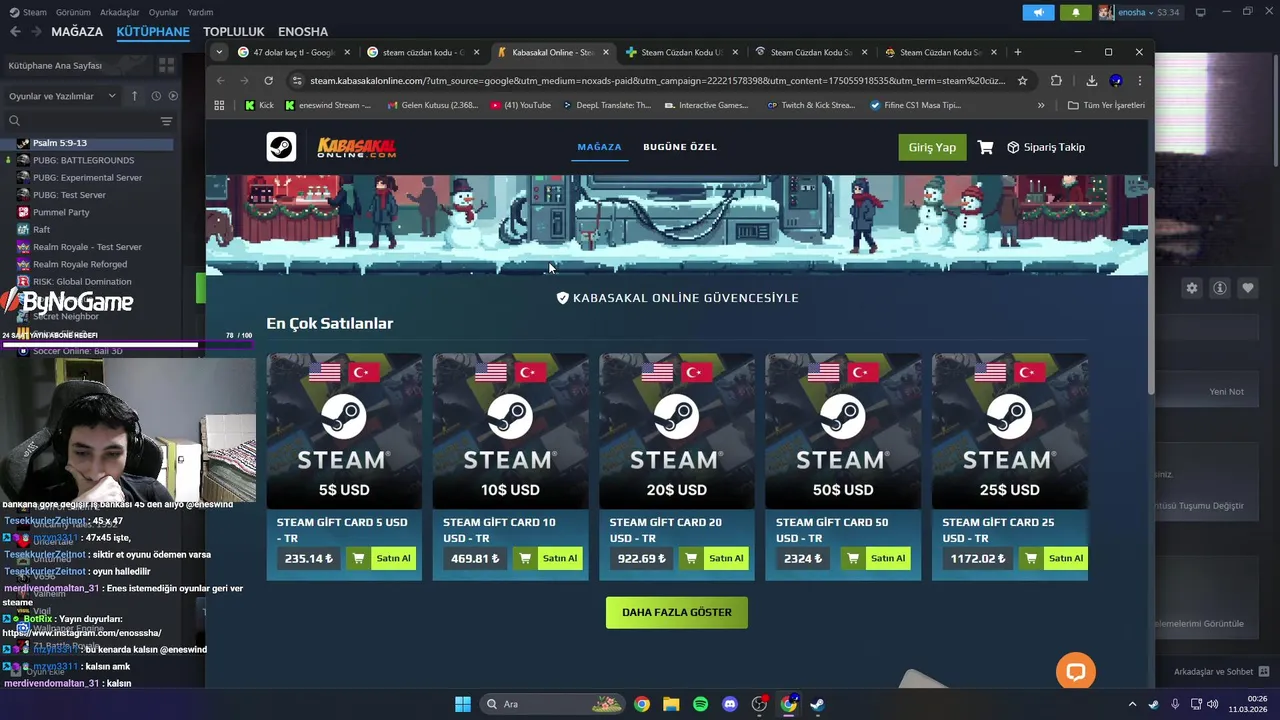
Task: Switch to 'steam cüzdan kodu' Google tab
Action: click(423, 52)
